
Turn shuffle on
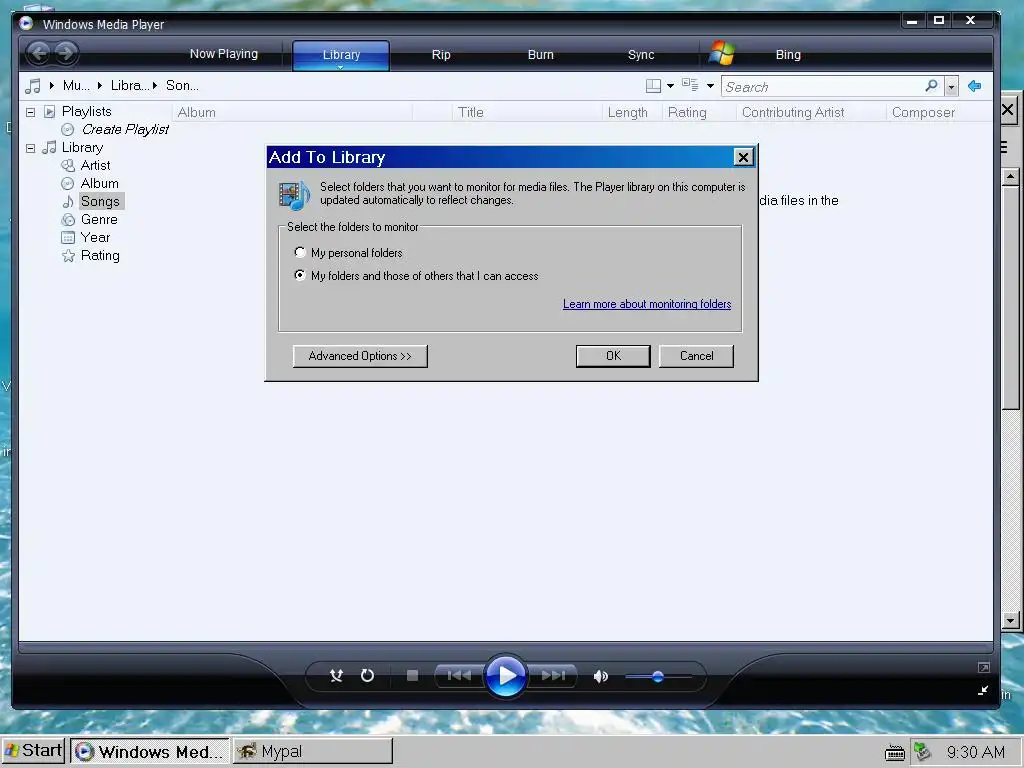(336, 675)
